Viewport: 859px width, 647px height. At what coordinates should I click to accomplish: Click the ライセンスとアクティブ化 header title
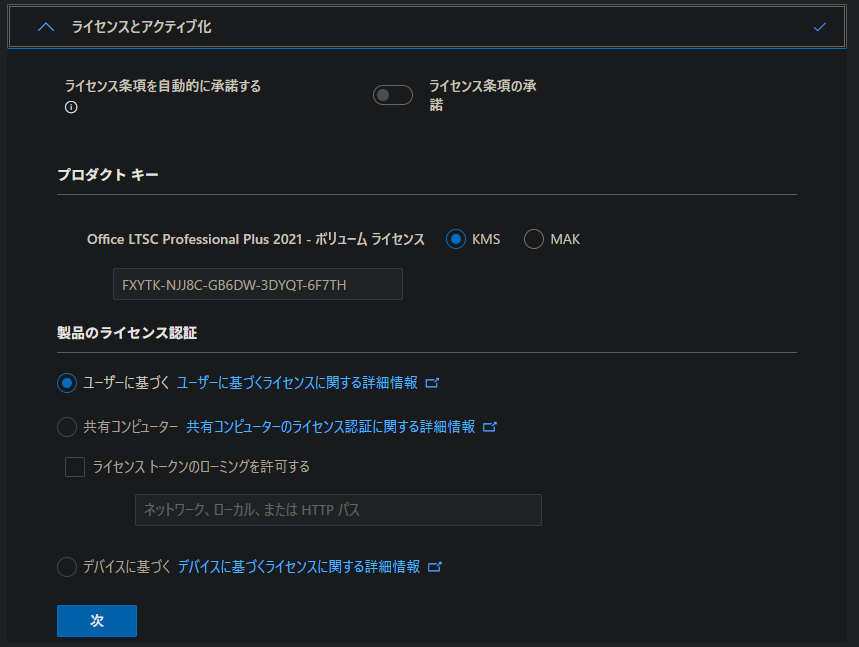click(141, 27)
